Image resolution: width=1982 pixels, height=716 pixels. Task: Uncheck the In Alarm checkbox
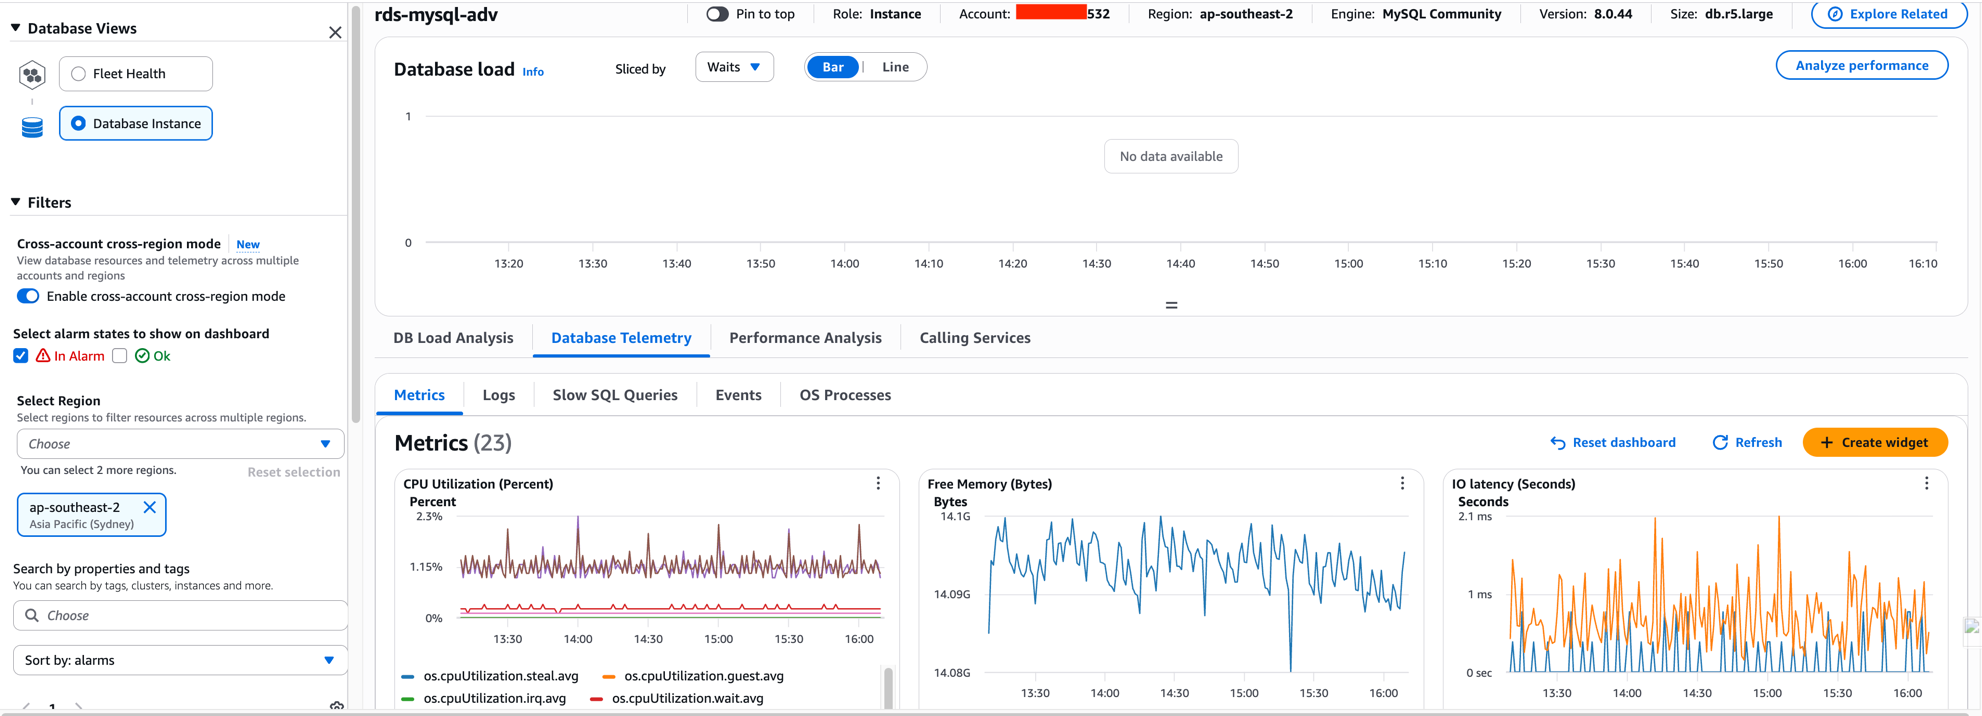21,356
